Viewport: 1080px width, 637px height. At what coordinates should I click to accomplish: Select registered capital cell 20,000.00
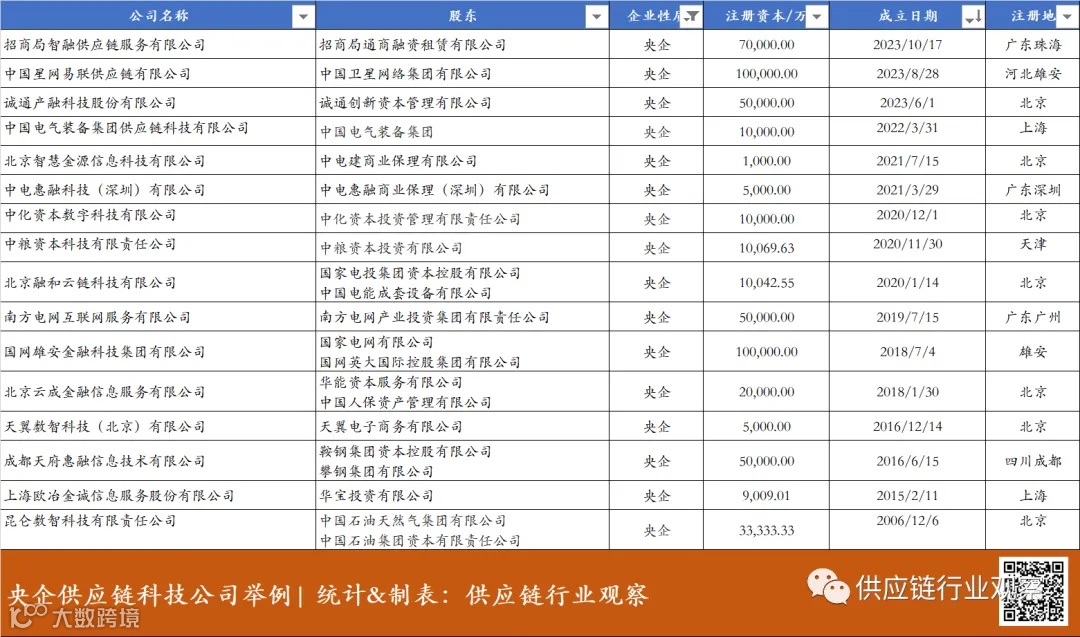[767, 392]
